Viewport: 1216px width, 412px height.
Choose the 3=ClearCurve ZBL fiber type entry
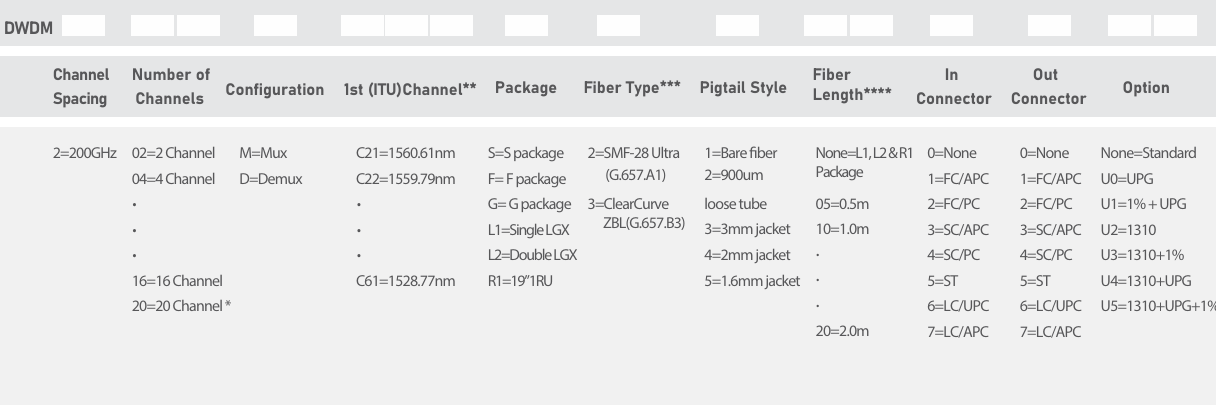click(x=637, y=213)
